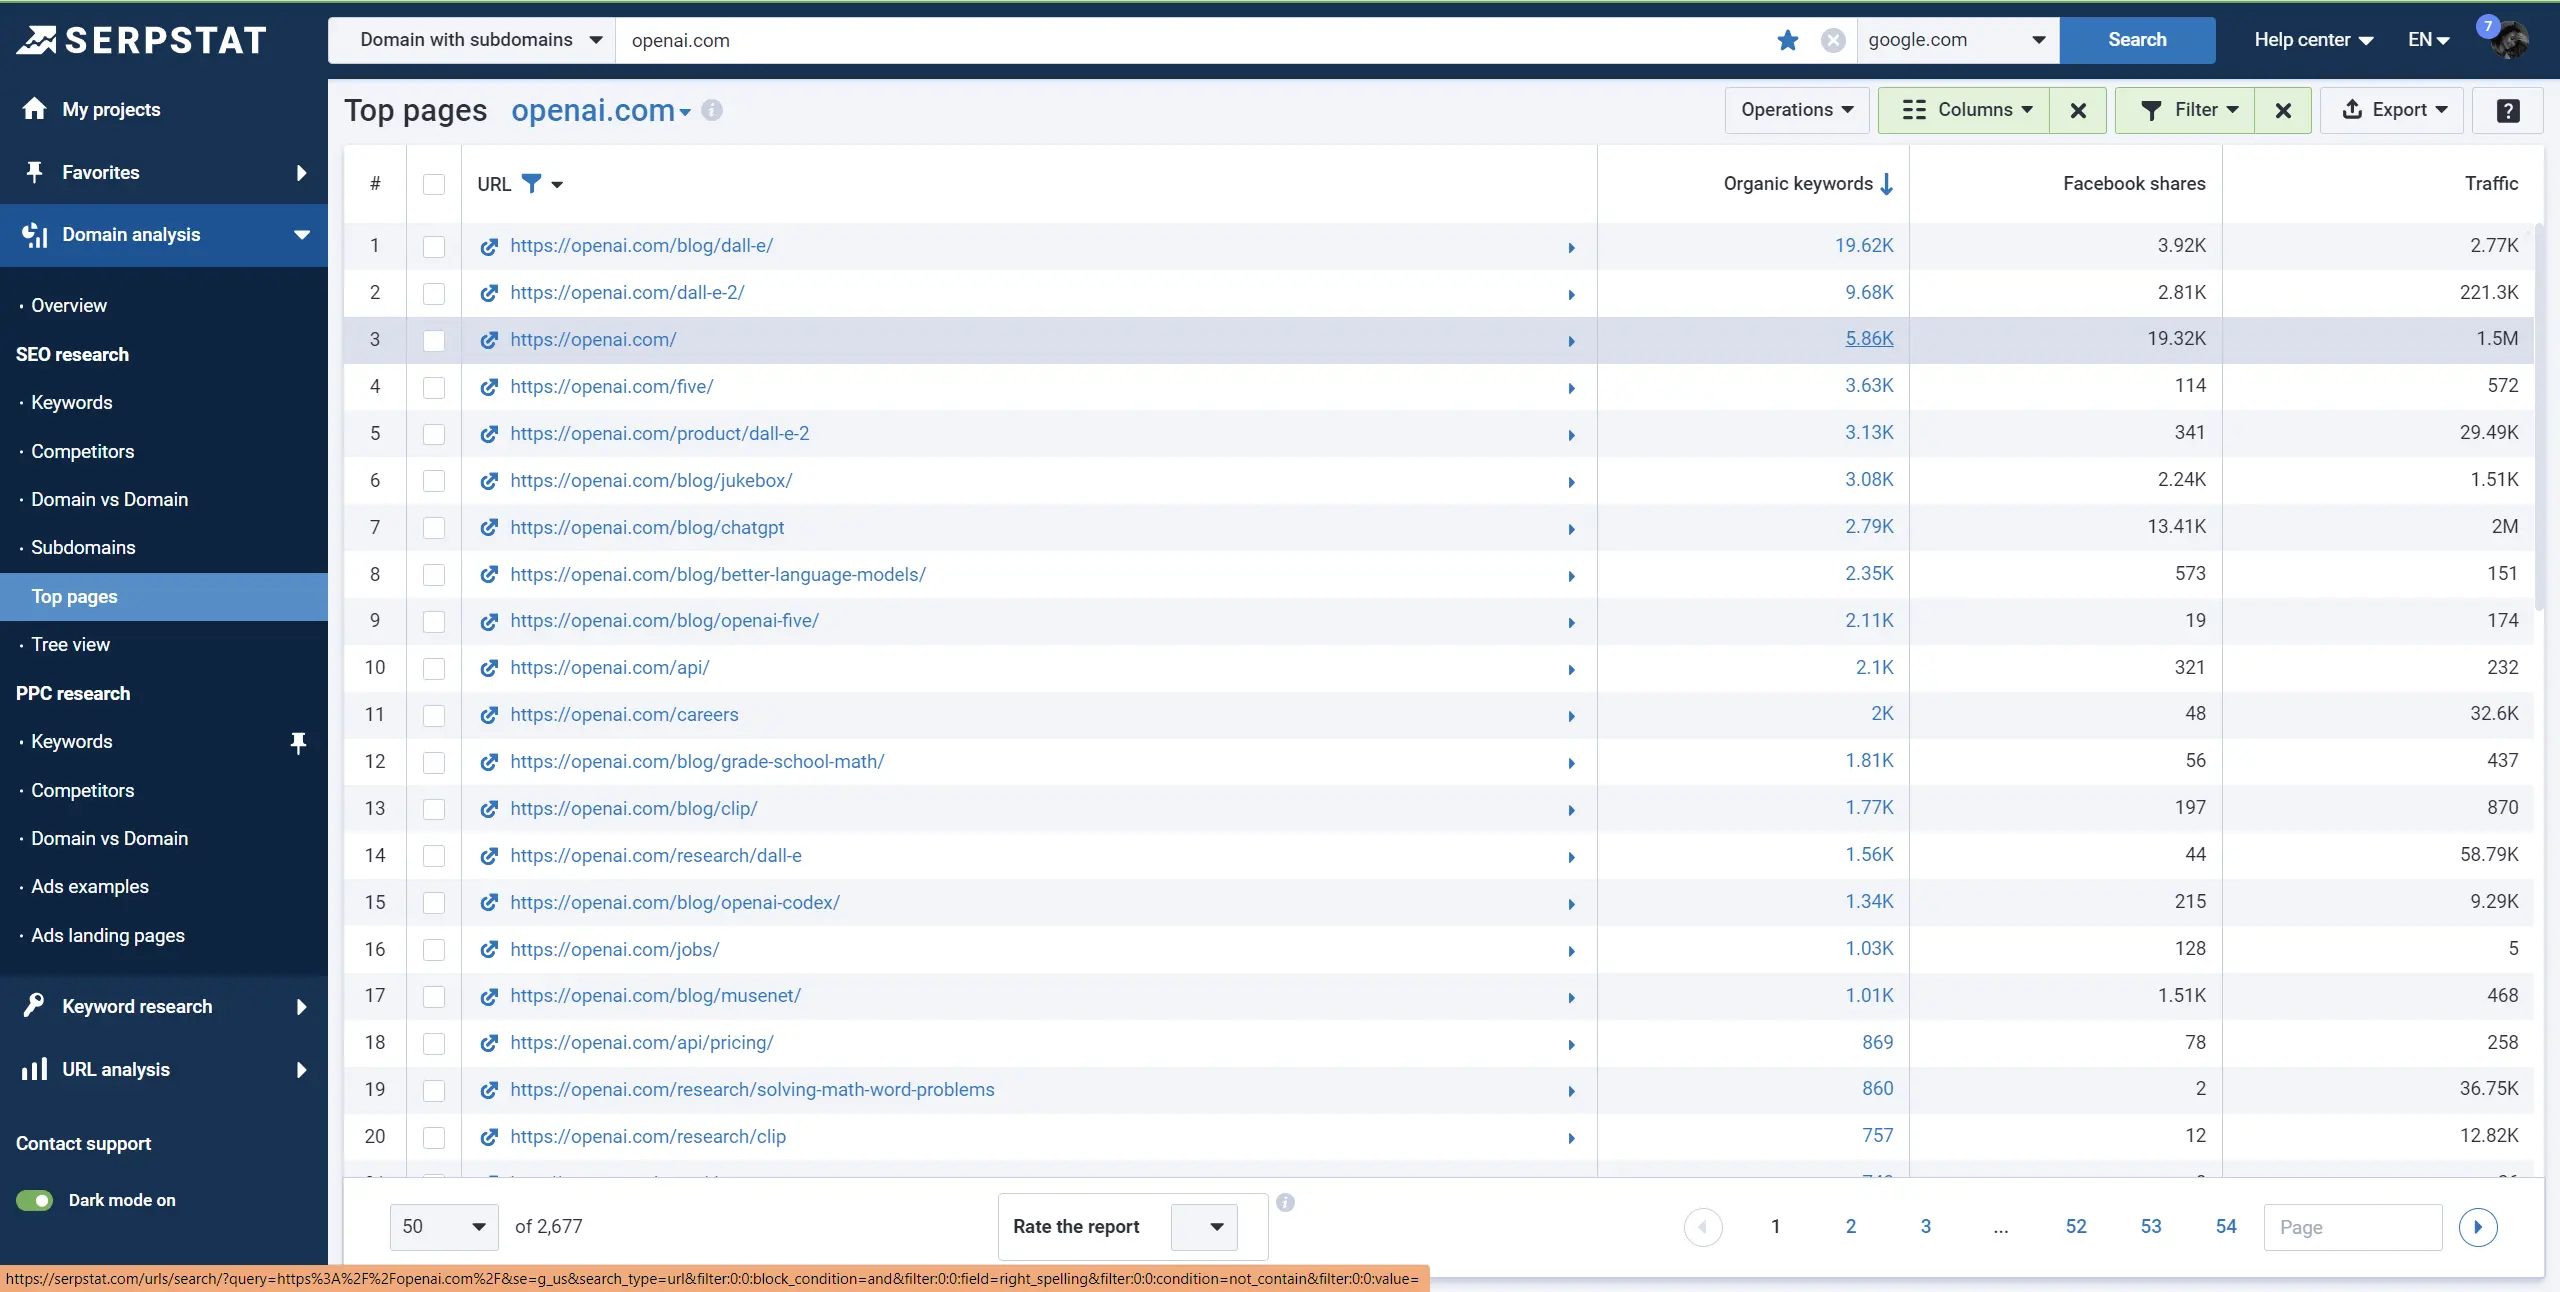Tick checkbox for api/pricing row
The height and width of the screenshot is (1292, 2560).
click(x=434, y=1044)
